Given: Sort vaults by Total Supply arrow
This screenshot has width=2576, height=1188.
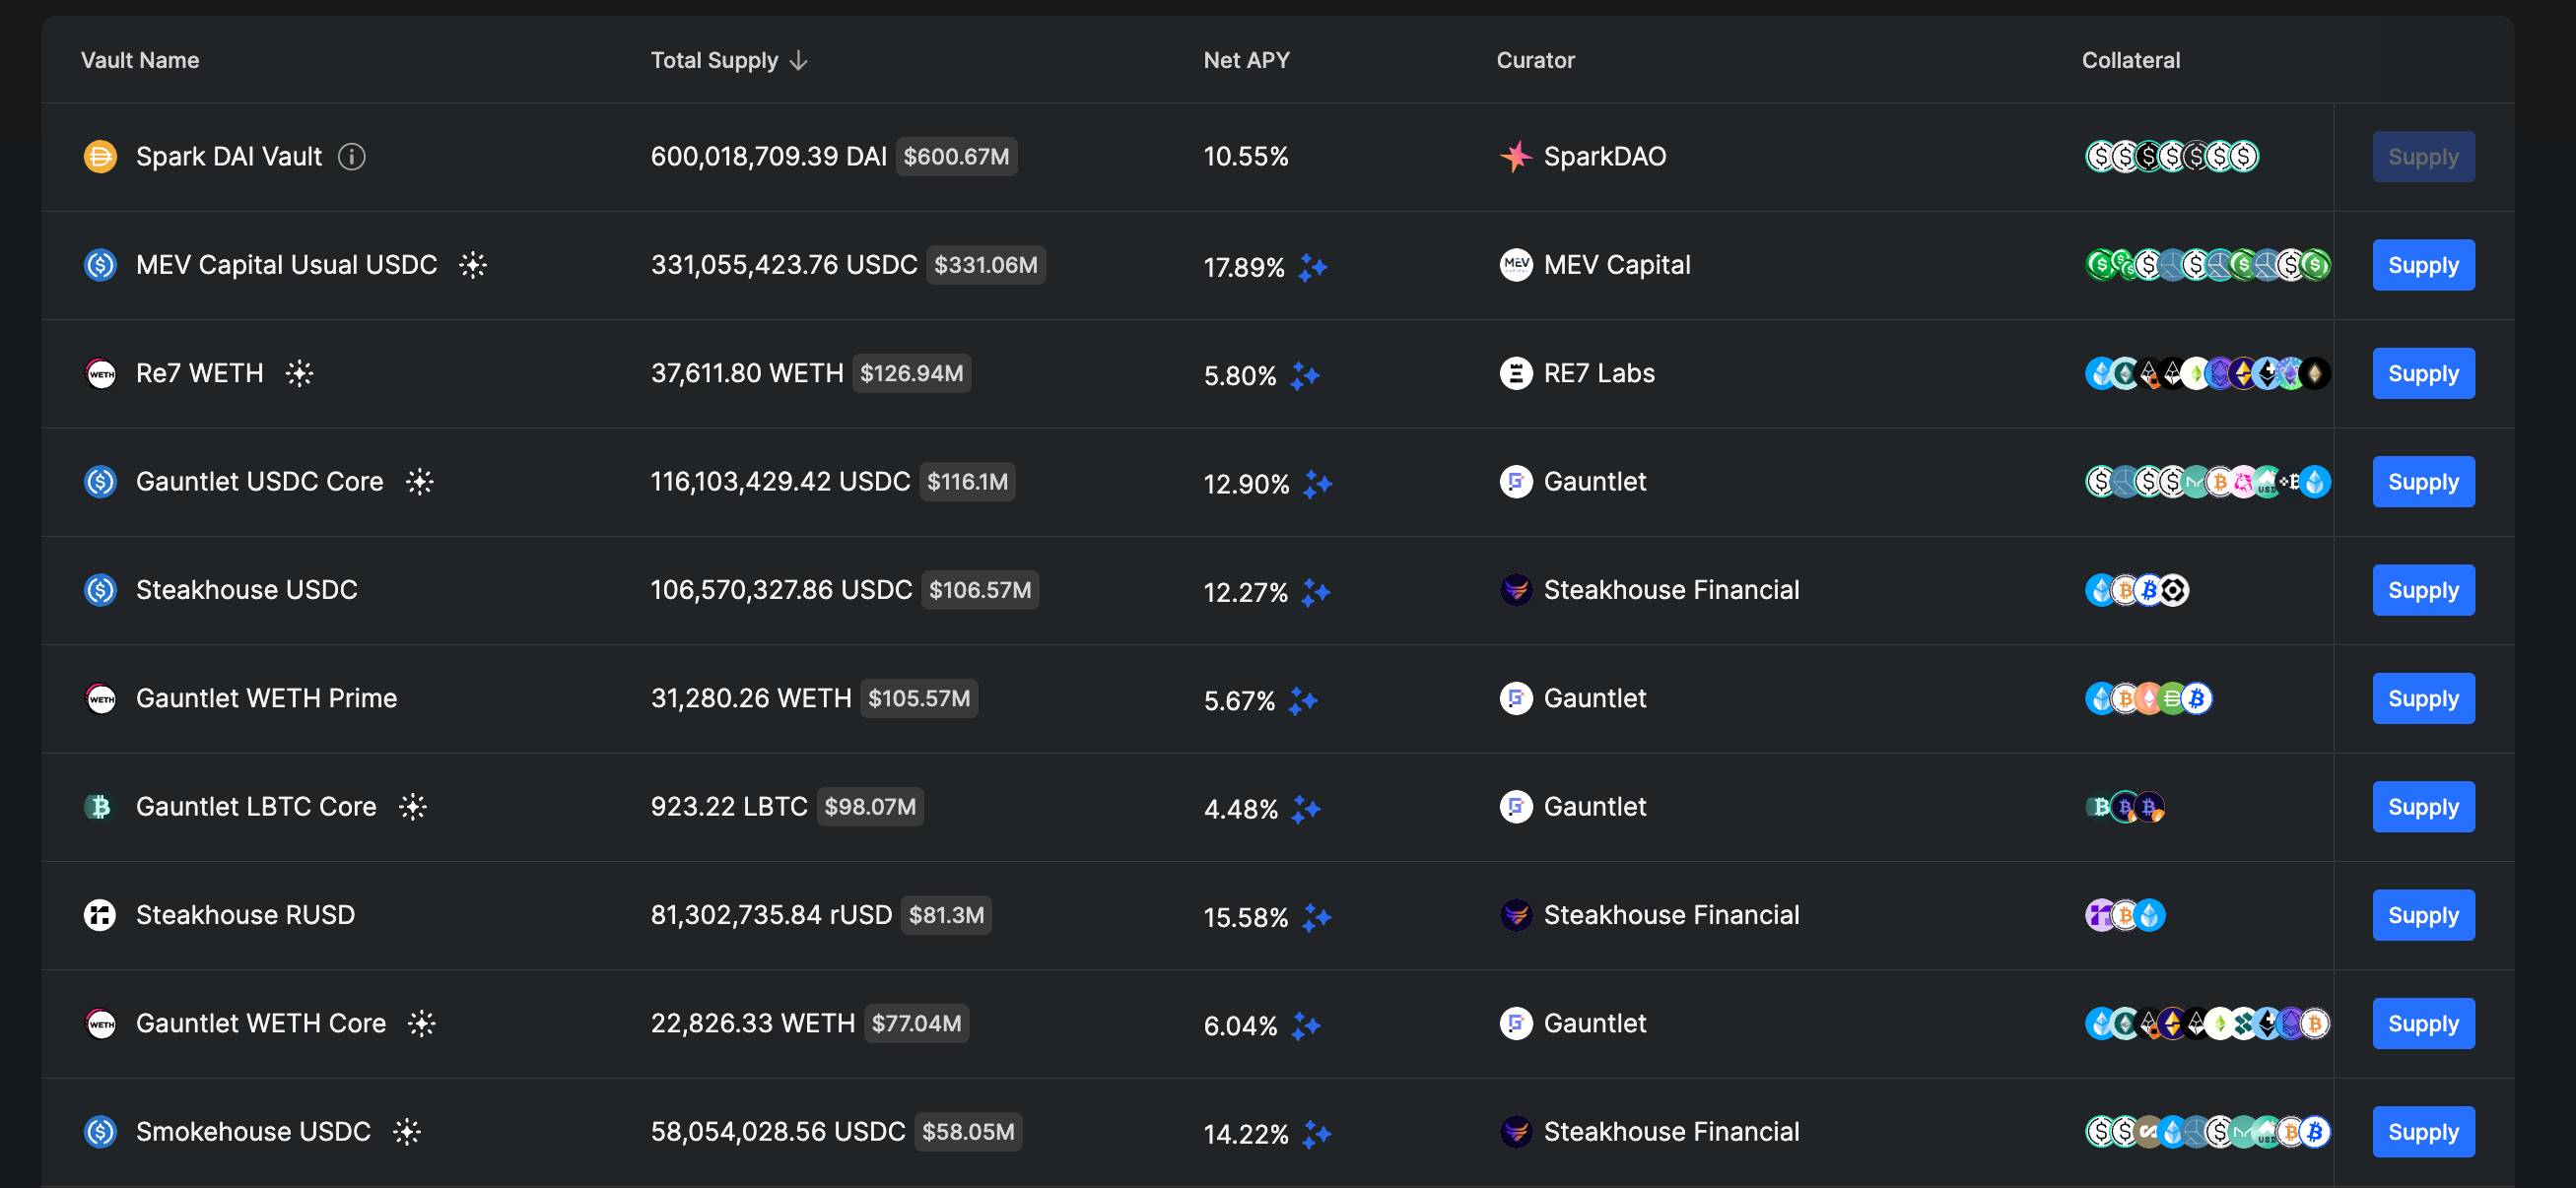Looking at the screenshot, I should [798, 61].
